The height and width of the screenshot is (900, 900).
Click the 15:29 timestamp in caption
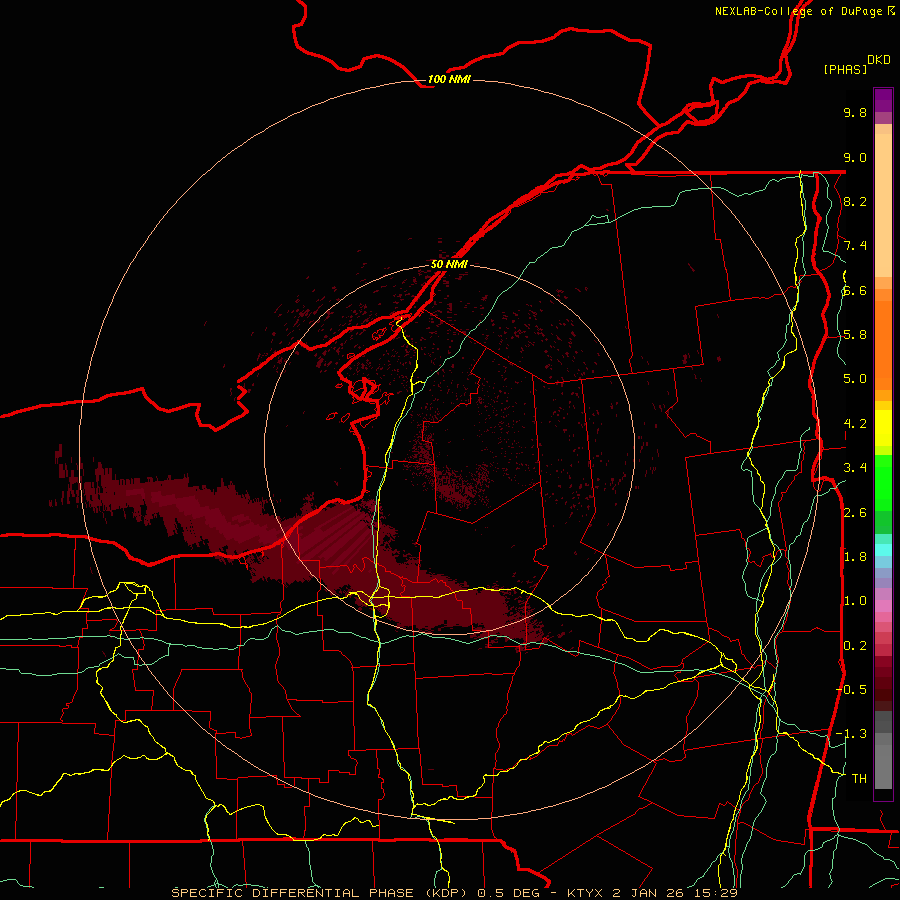click(x=716, y=893)
